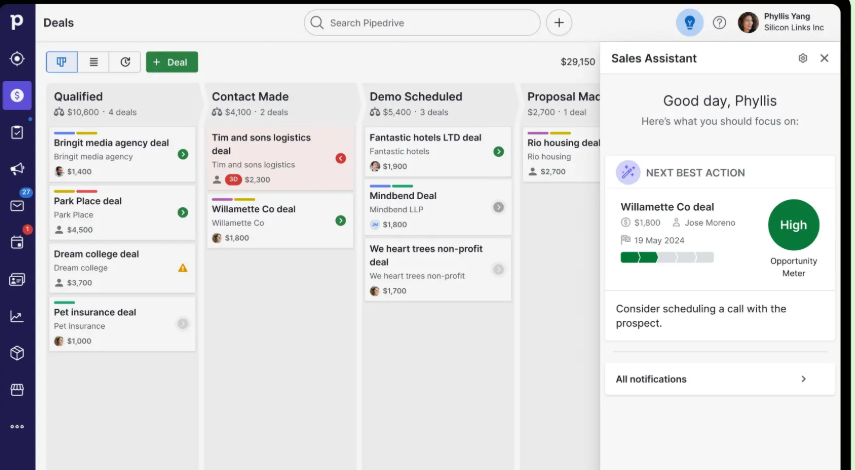Screen dimensions: 855x470
Task: Open the Deals dollar icon in sidebar
Action: pyautogui.click(x=17, y=95)
